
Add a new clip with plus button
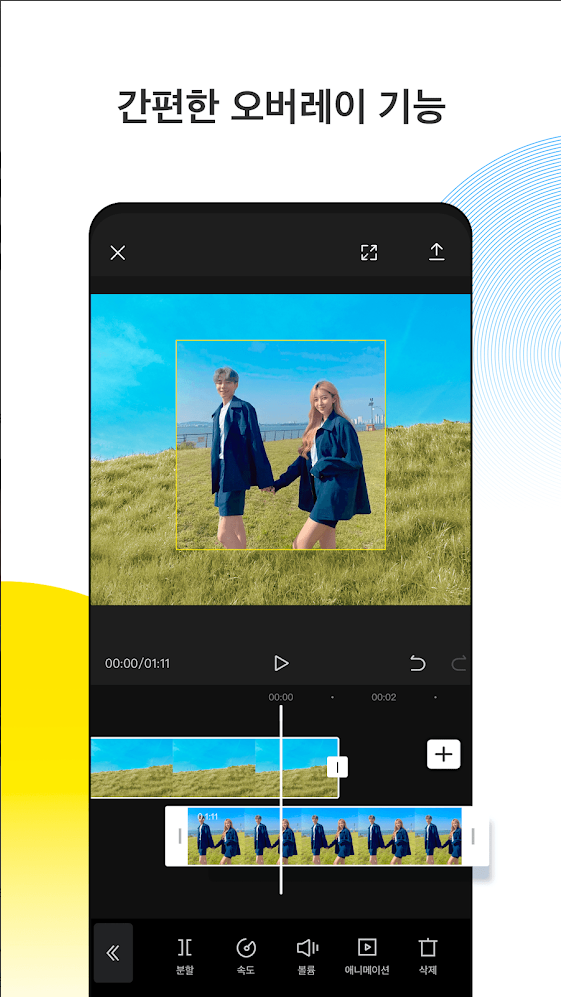[443, 754]
